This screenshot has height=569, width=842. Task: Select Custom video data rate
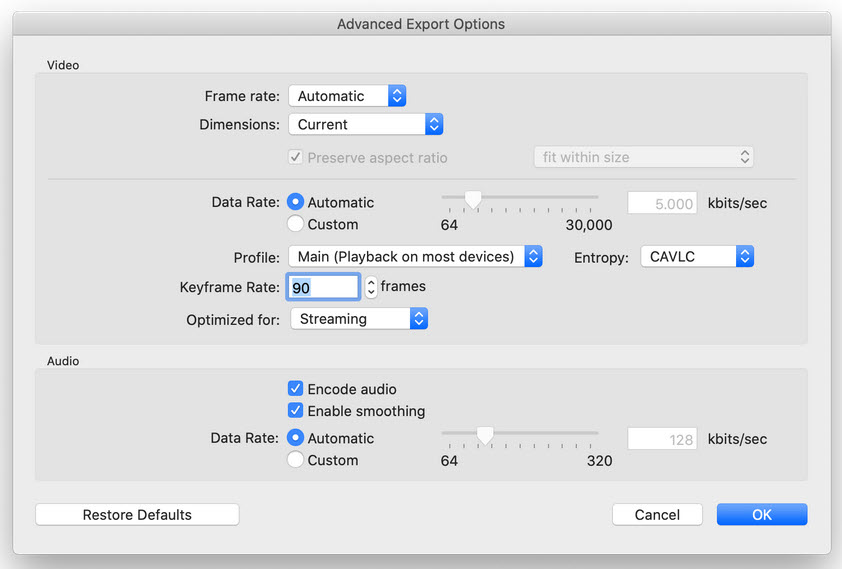296,224
